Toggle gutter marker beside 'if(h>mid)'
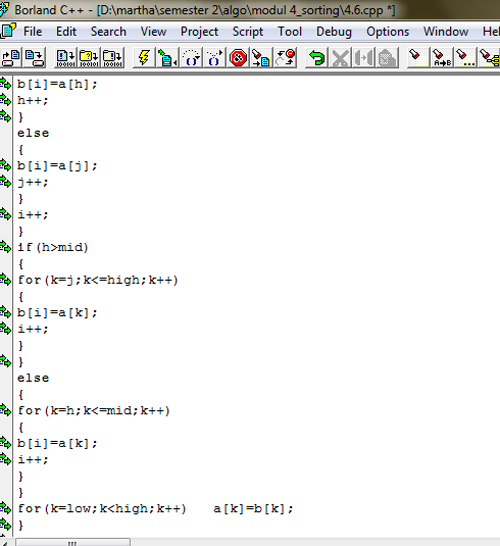500x546 pixels. point(5,247)
